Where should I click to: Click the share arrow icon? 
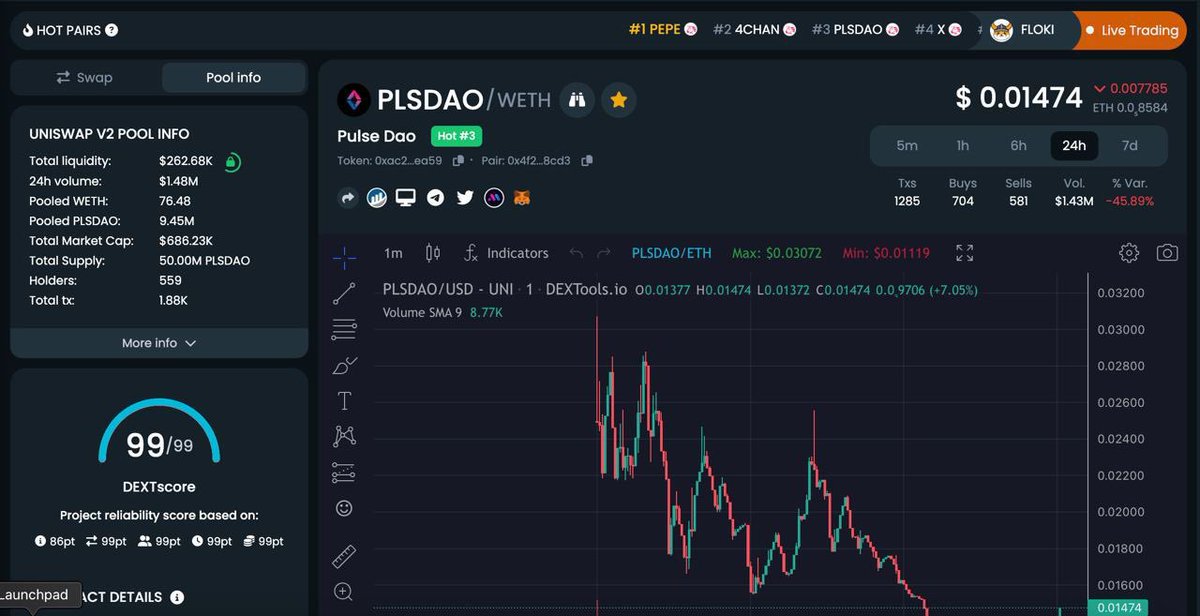tap(348, 198)
